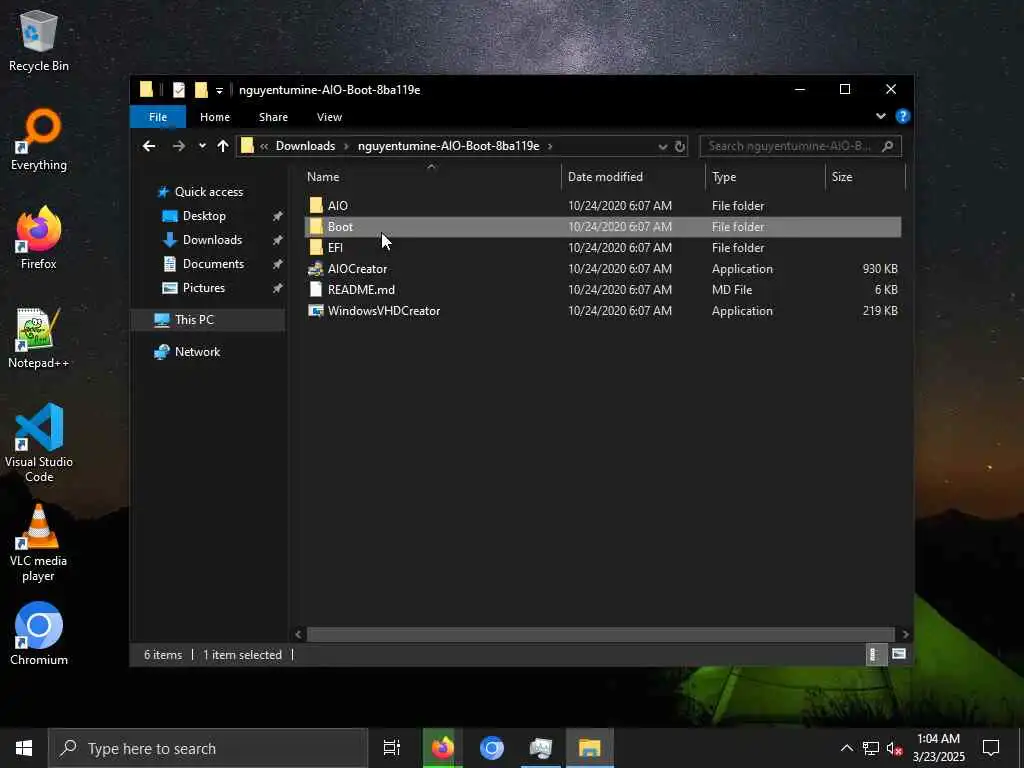Image resolution: width=1024 pixels, height=768 pixels.
Task: Go to Downloads in navigation pane
Action: point(212,240)
